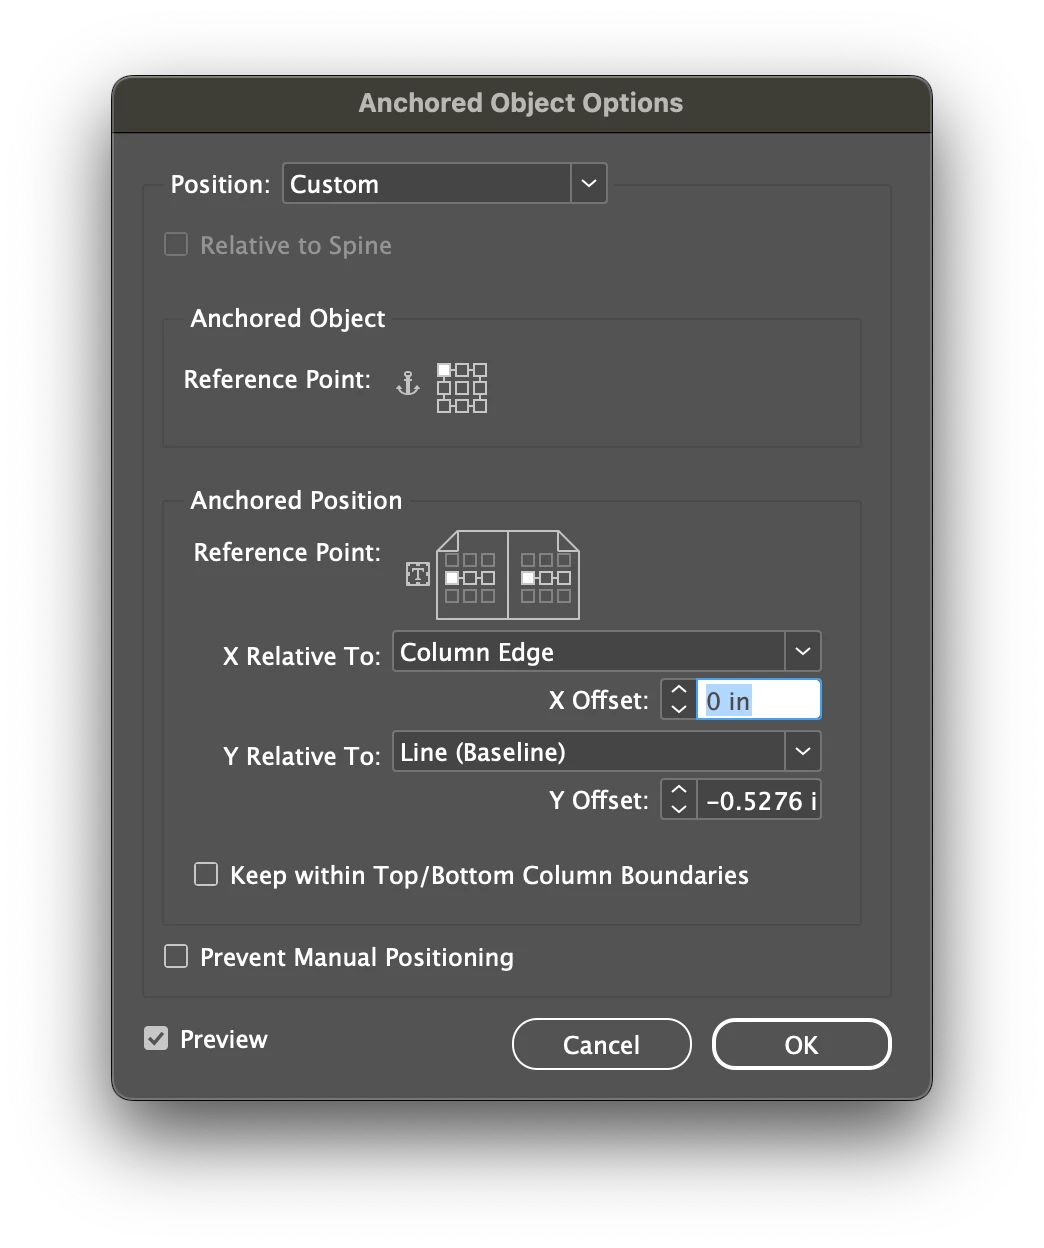Select right-page middle-right Anchored Position point

coord(564,578)
